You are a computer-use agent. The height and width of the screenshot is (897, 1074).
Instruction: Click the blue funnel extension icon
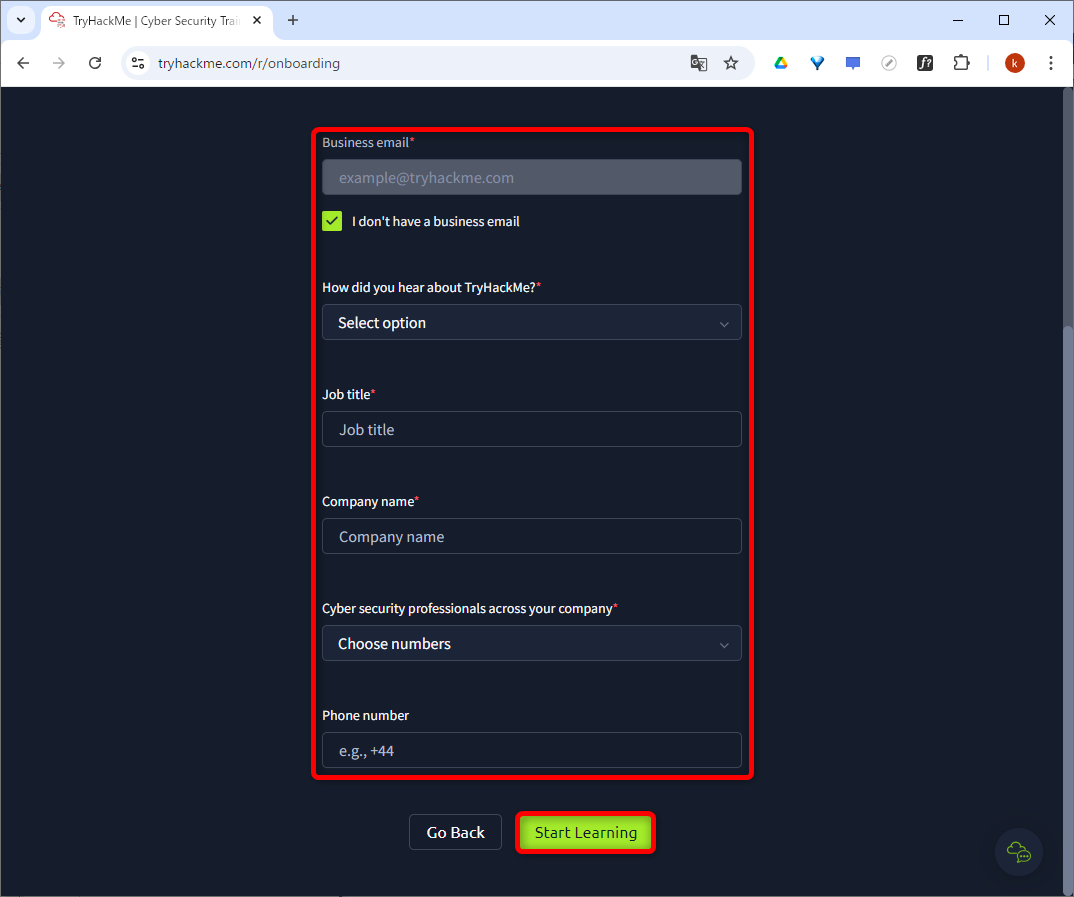817,63
